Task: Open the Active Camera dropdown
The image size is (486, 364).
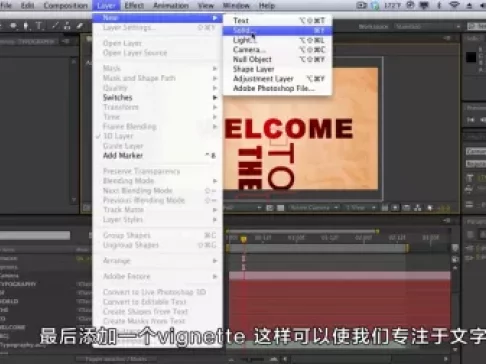Action: (x=313, y=208)
